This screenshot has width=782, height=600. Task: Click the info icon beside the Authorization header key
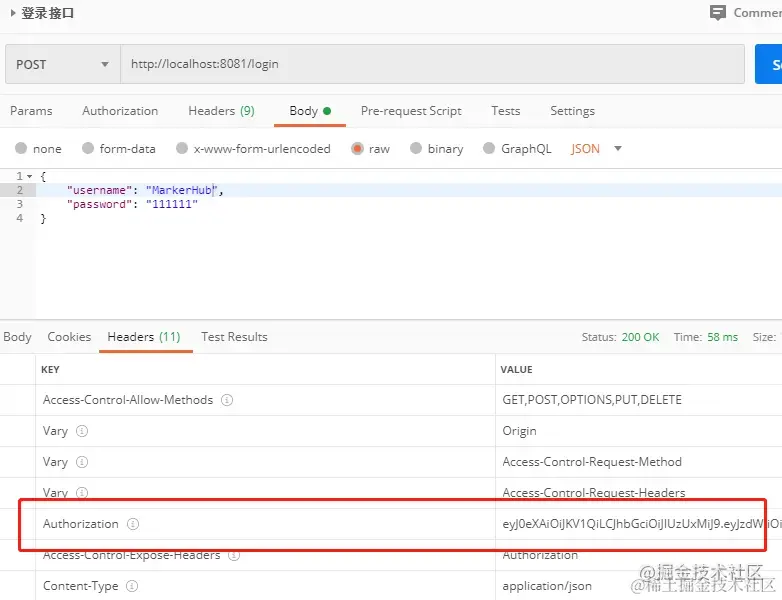tap(133, 524)
